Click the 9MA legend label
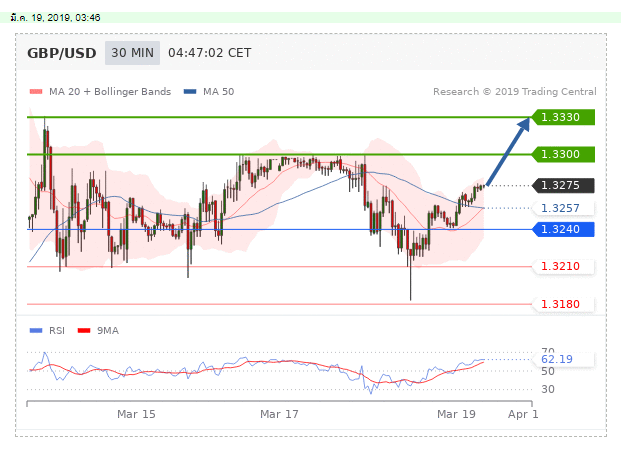The image size is (621, 452). [x=108, y=330]
